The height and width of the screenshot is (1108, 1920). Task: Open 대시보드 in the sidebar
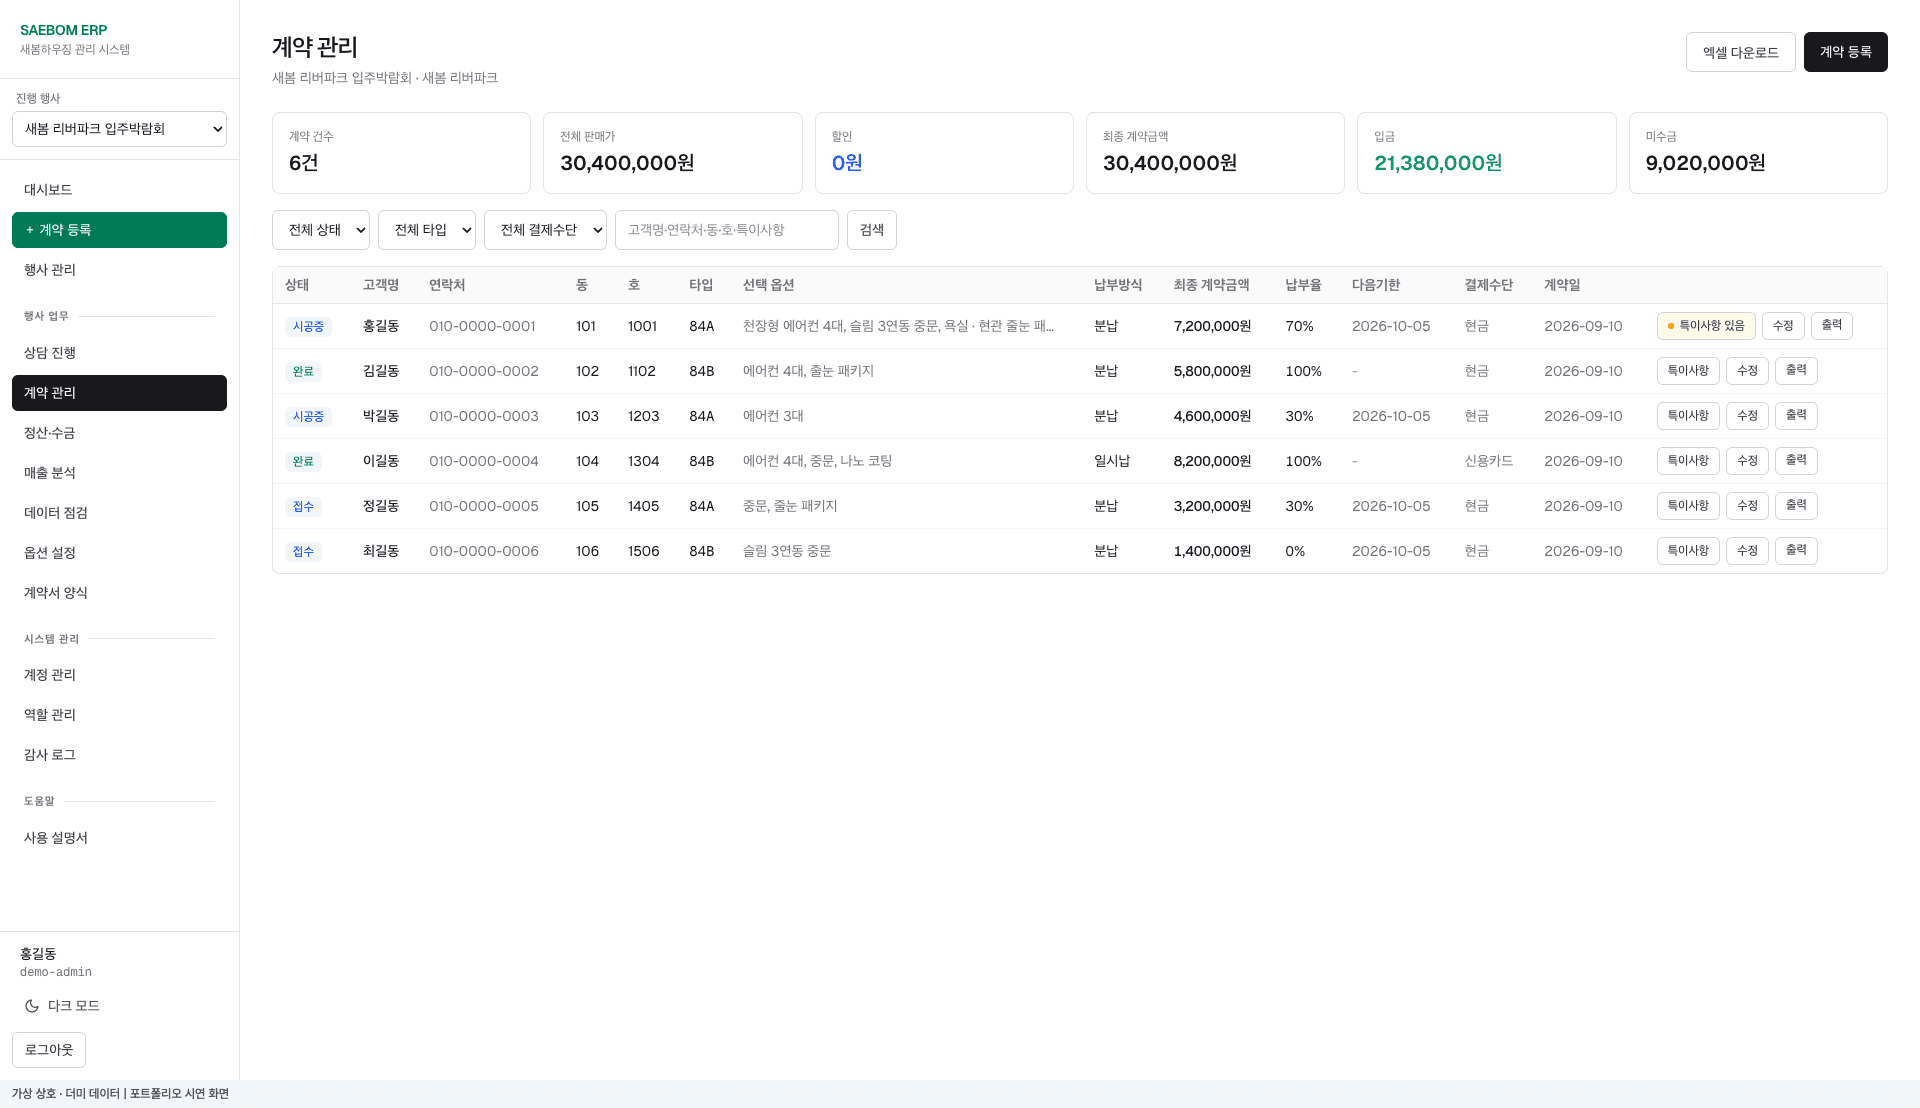119,190
